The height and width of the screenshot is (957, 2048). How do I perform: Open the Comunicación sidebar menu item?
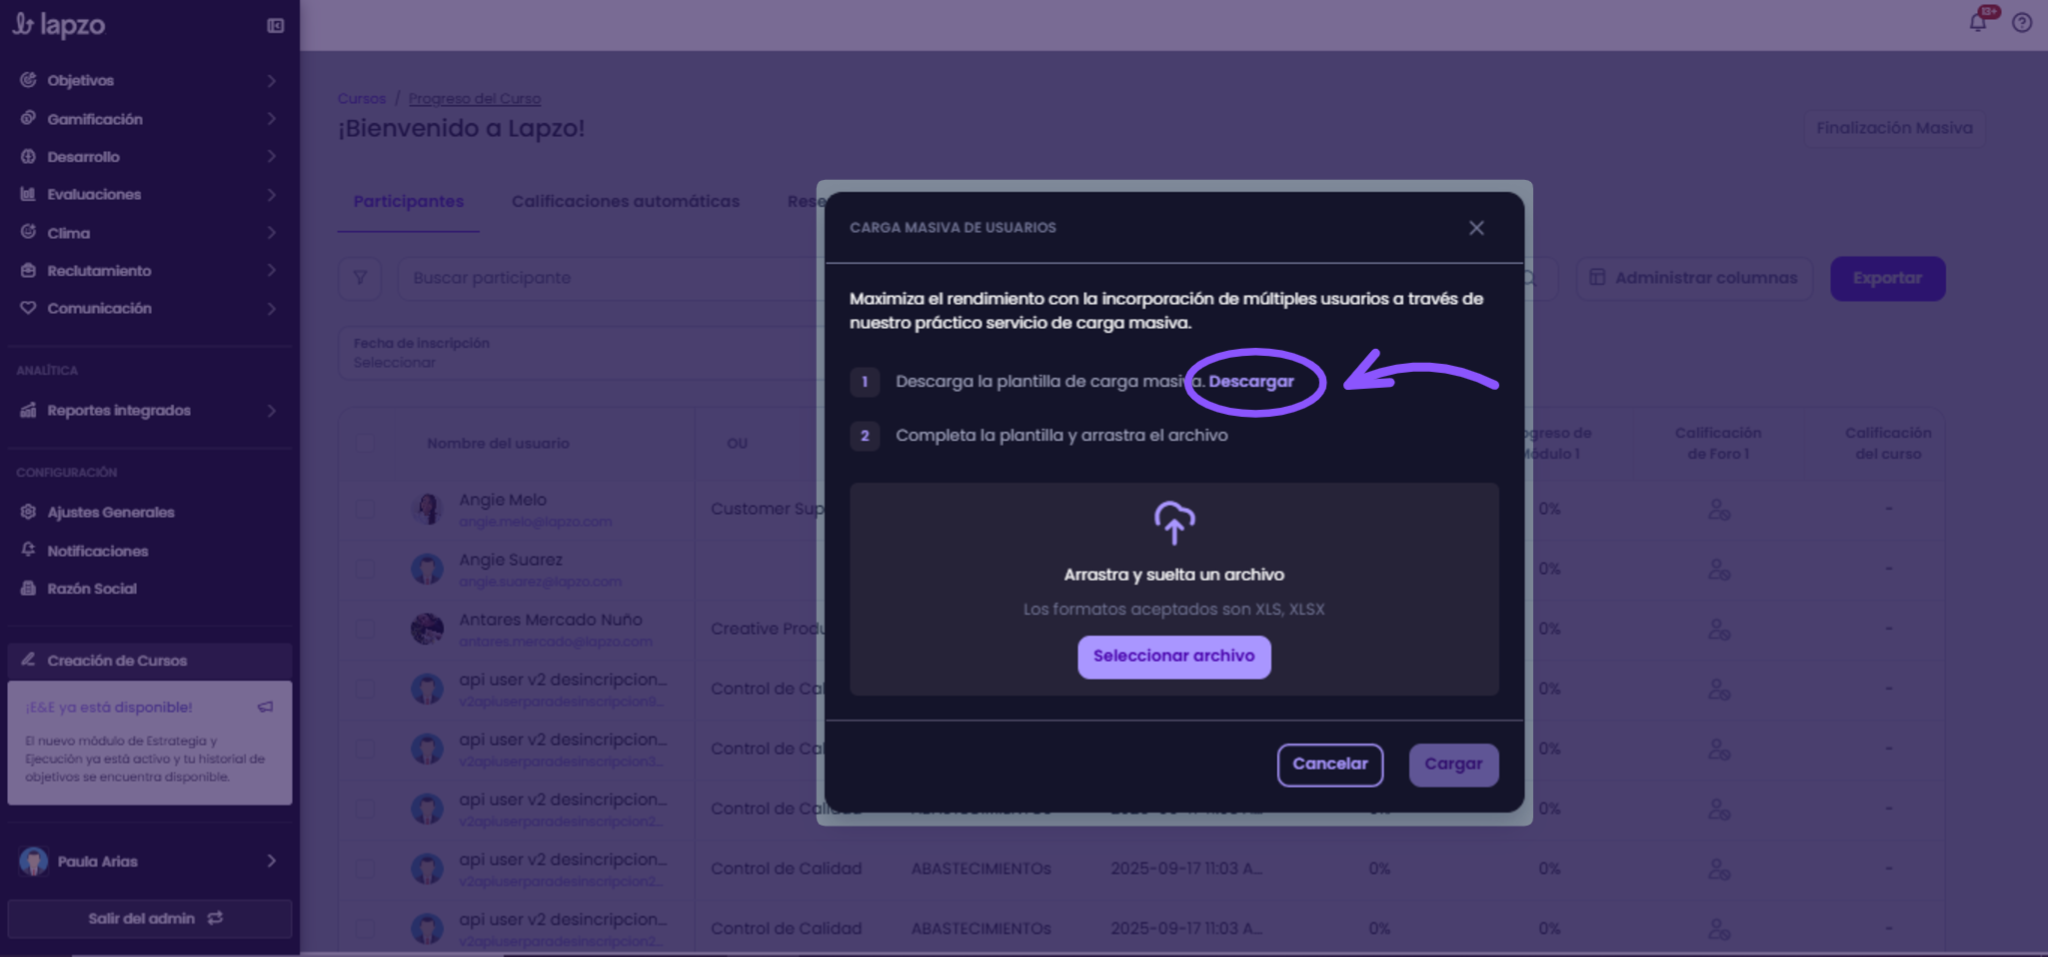pyautogui.click(x=150, y=308)
